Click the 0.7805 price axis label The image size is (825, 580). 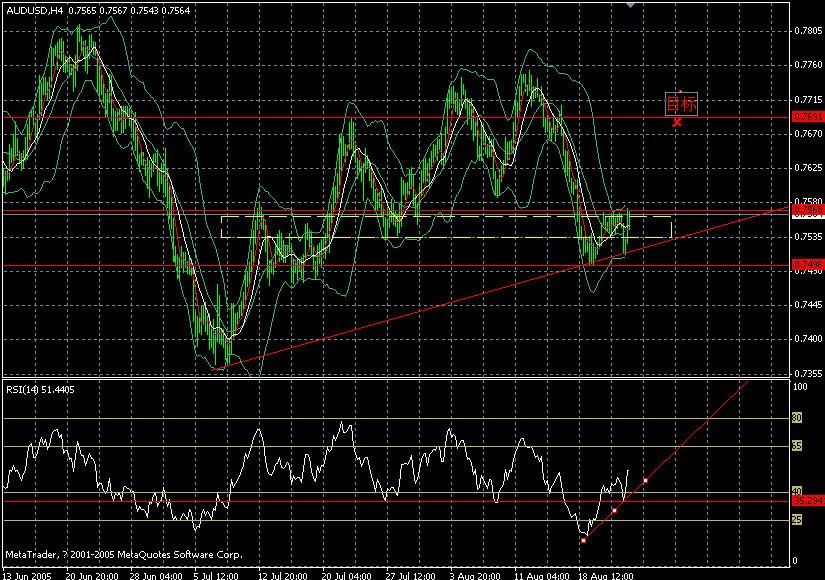tap(808, 31)
